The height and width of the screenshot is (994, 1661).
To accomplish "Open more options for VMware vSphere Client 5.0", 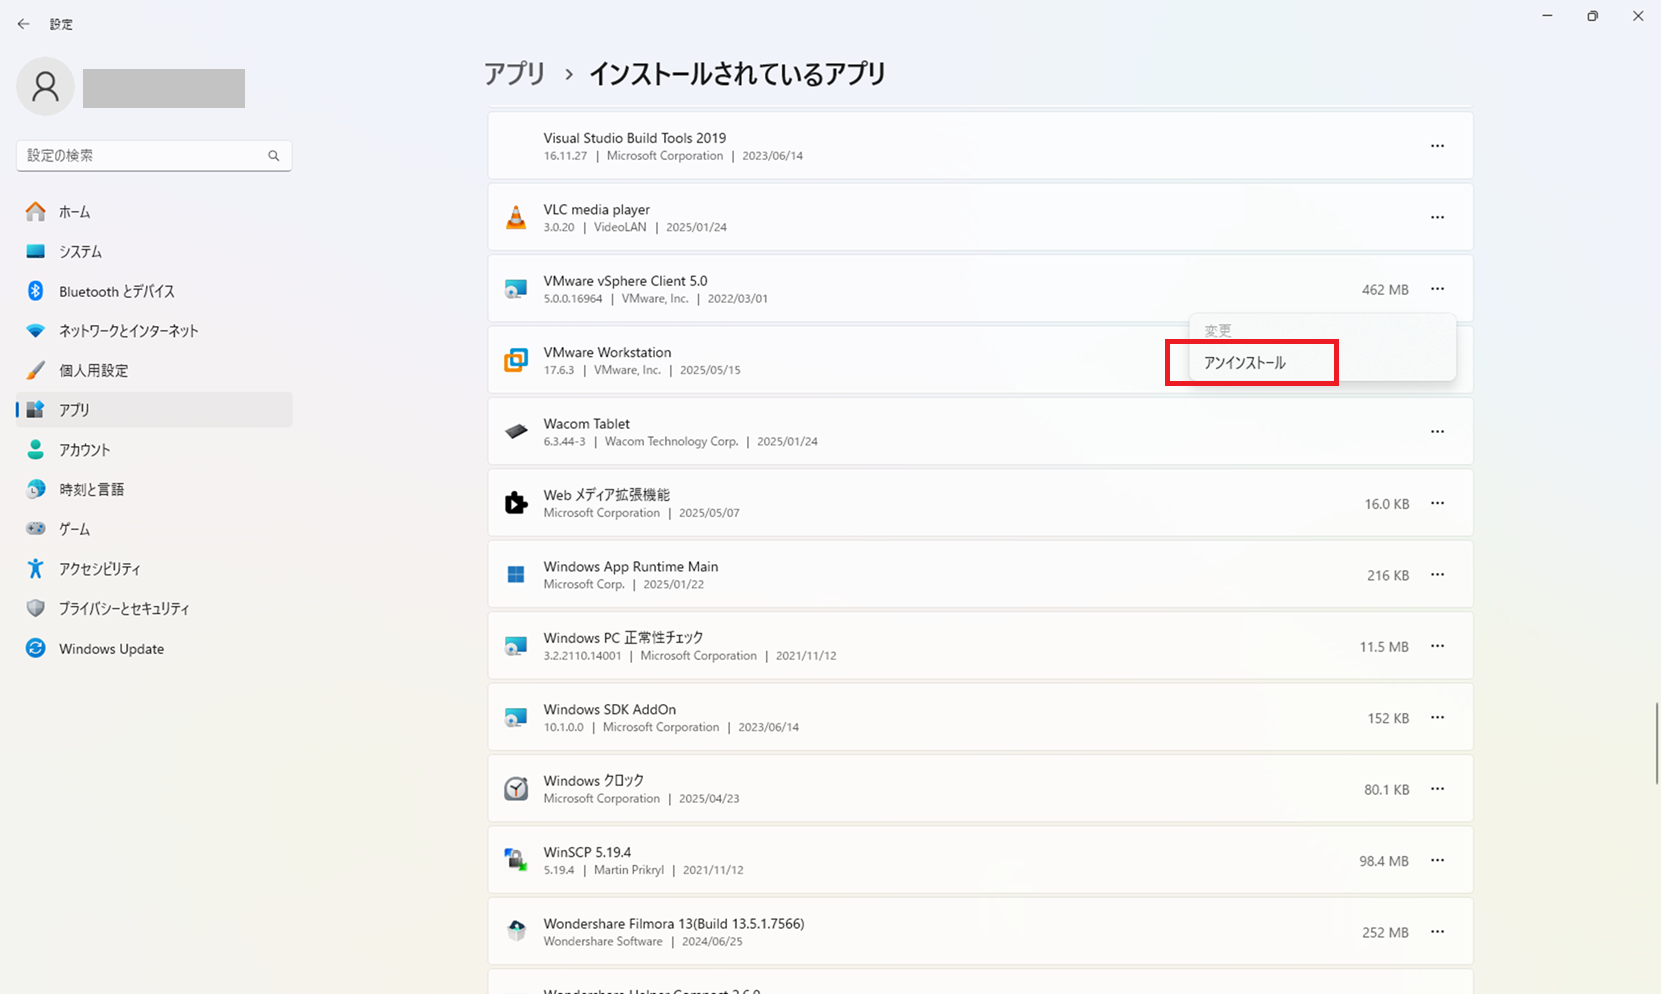I will (x=1437, y=289).
